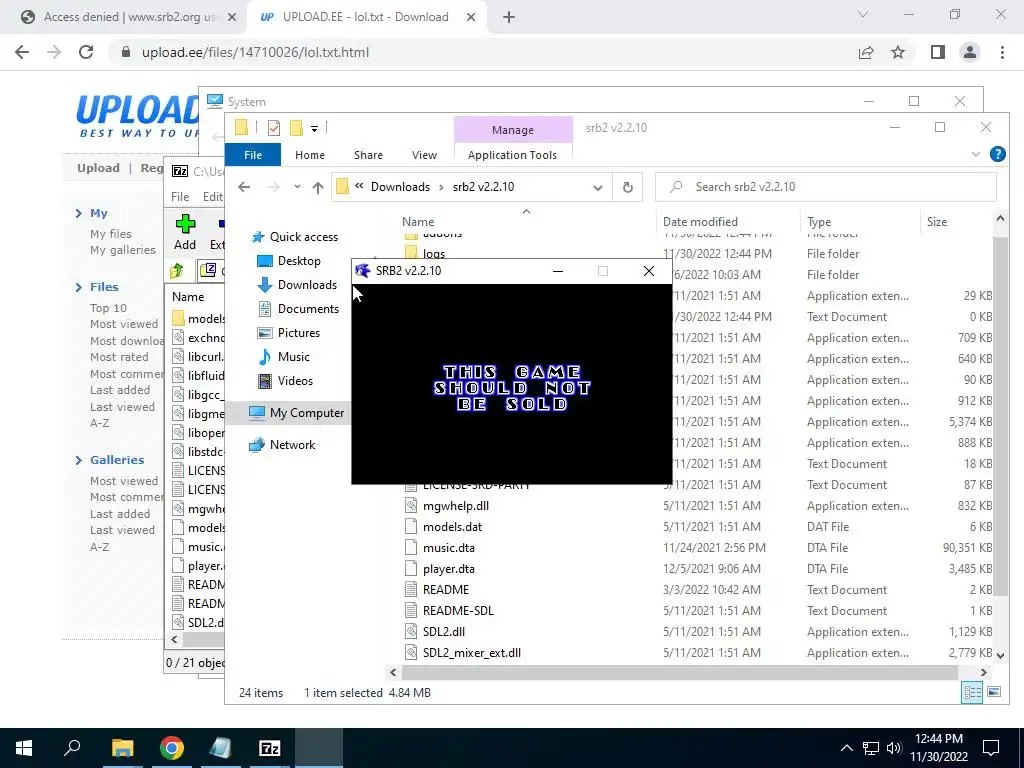Open Top 10 files link
Image resolution: width=1024 pixels, height=768 pixels.
click(108, 308)
